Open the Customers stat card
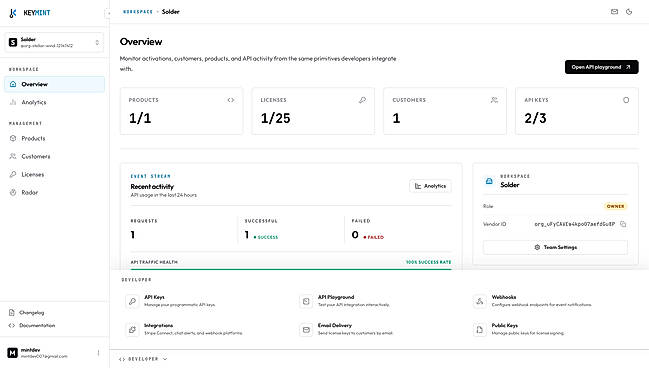Image resolution: width=649 pixels, height=368 pixels. pos(445,111)
